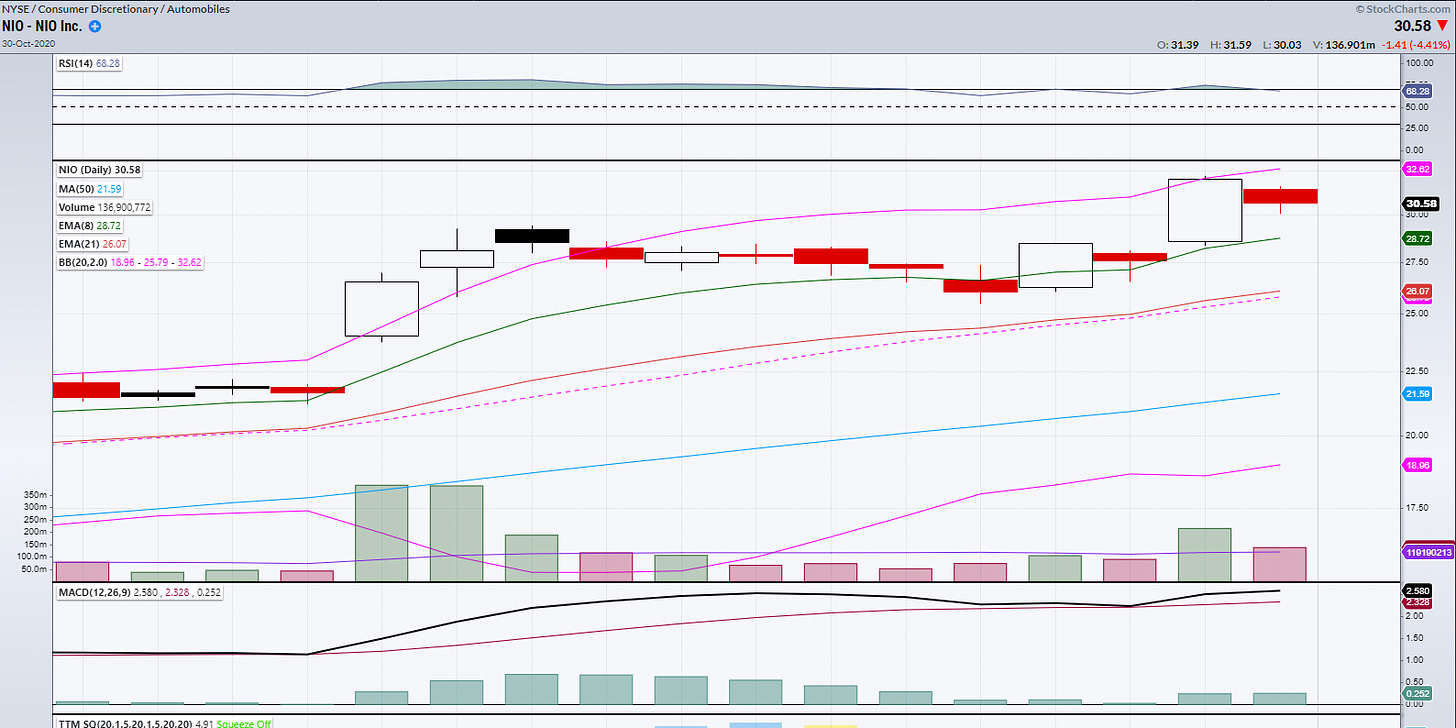Click the red 26.07 EMA price tag
Viewport: 1456px width, 728px height.
tap(1418, 291)
